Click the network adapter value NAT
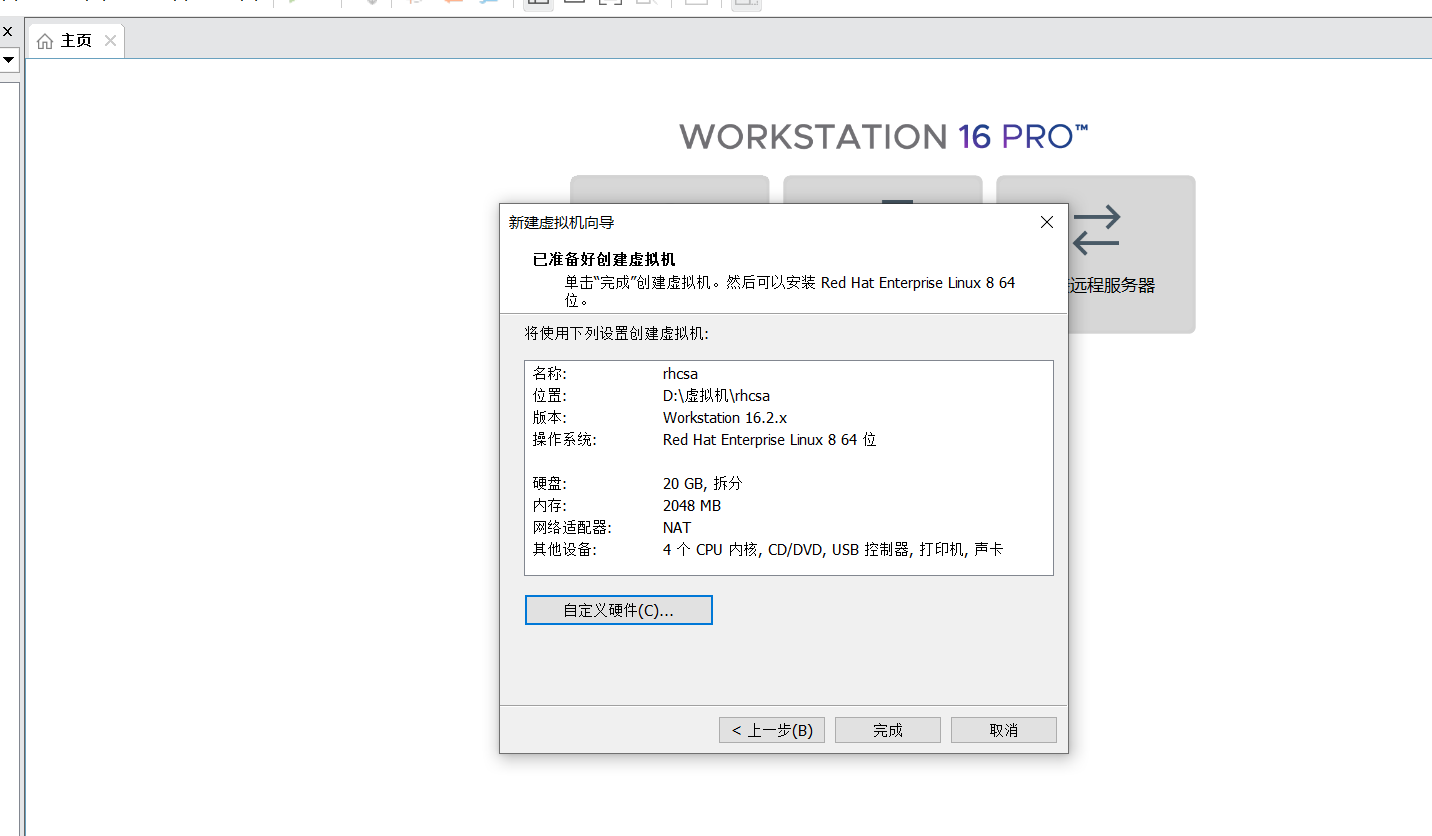Screen dimensions: 1432x836 tap(676, 528)
